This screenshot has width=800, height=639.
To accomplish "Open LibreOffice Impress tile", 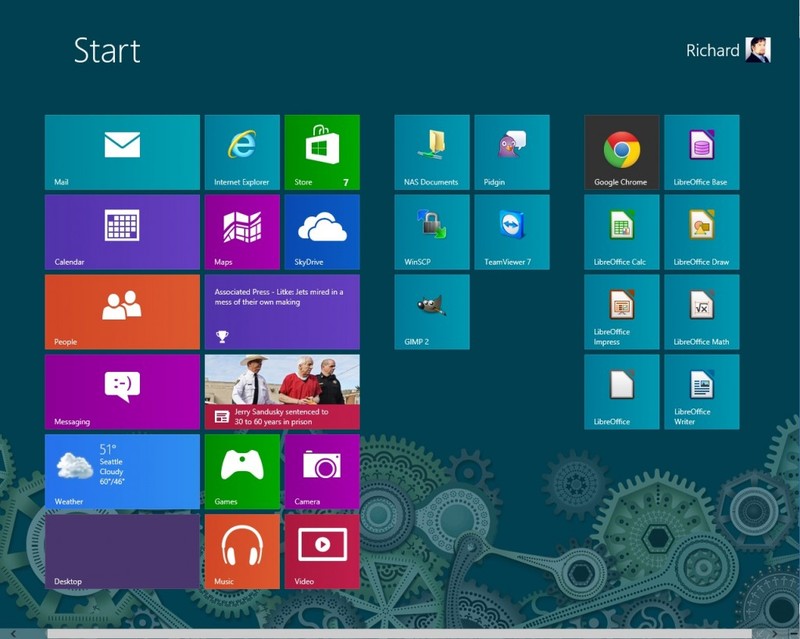I will [x=621, y=311].
